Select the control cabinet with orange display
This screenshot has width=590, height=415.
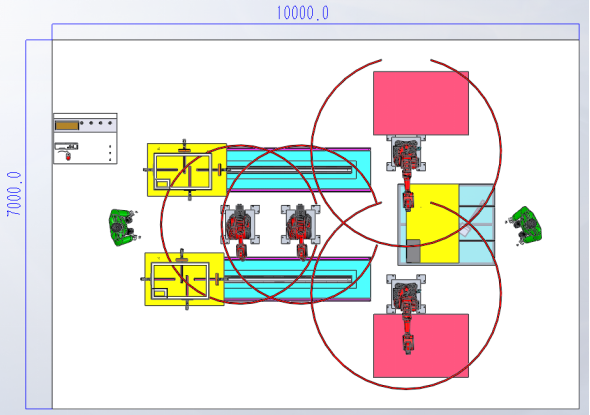(85, 138)
